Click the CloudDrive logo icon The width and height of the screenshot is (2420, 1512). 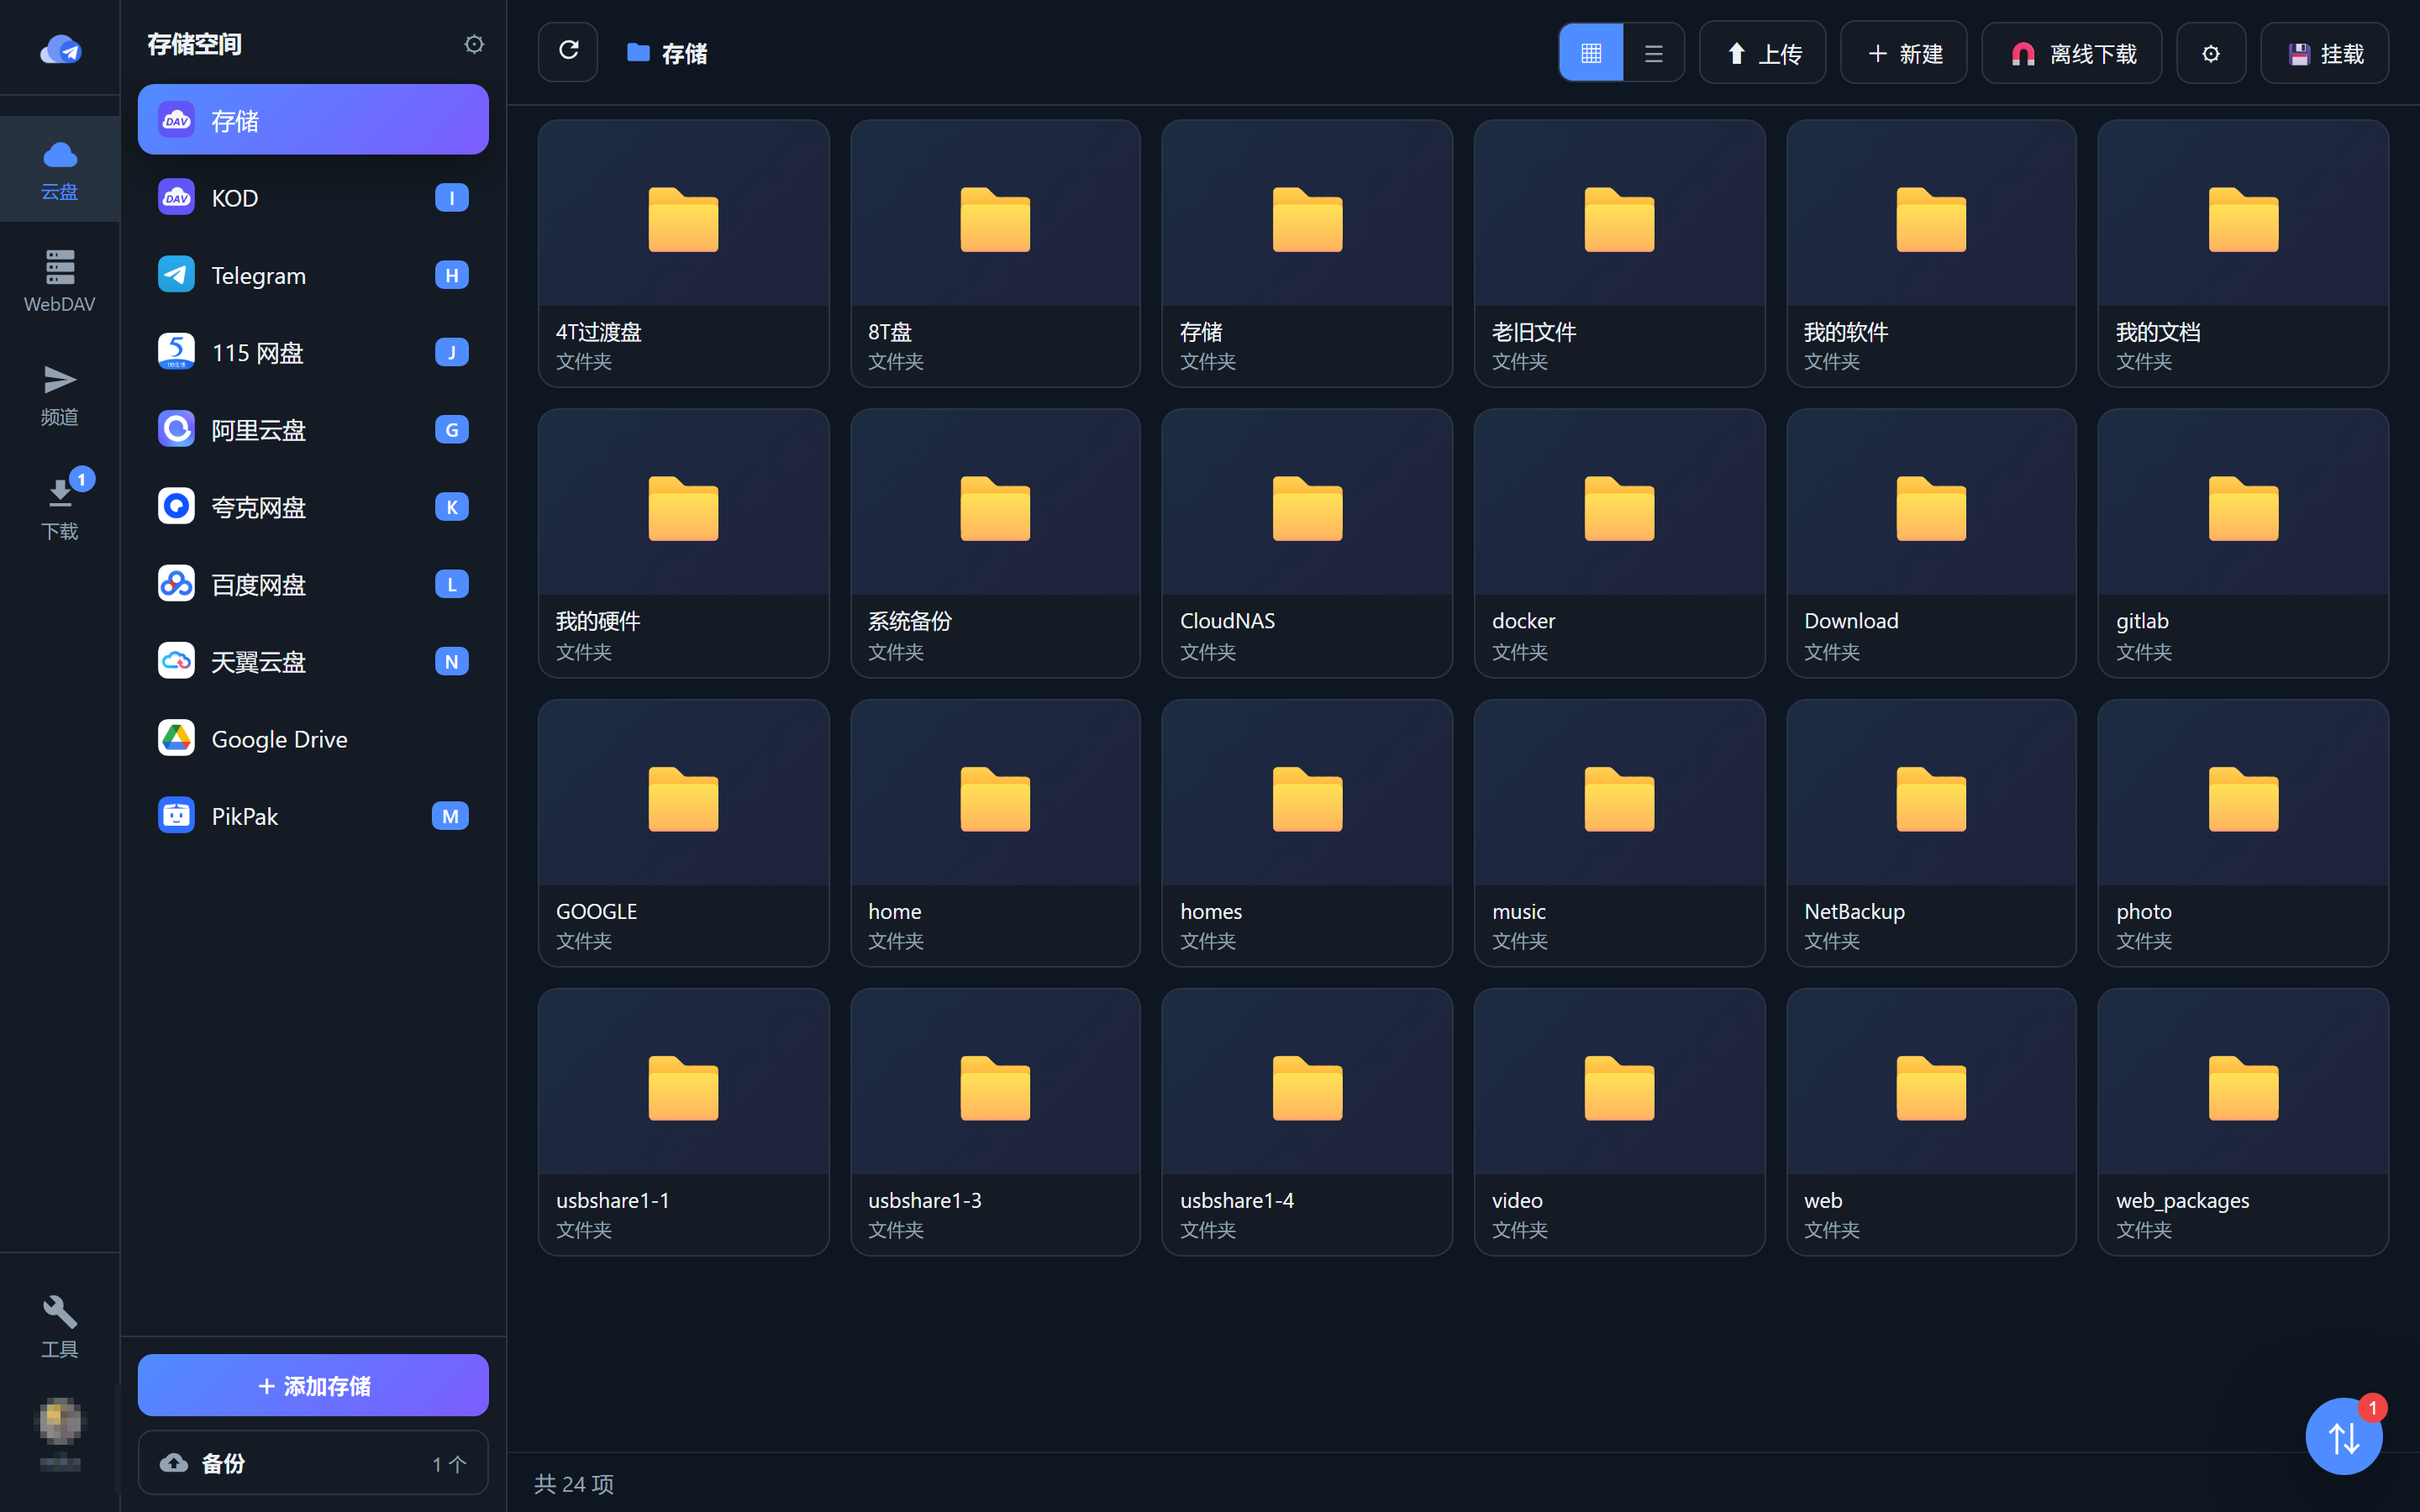click(x=60, y=49)
